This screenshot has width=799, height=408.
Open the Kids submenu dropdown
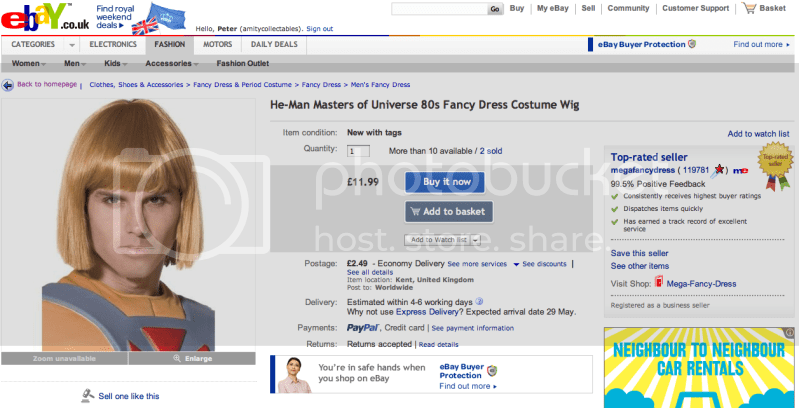pos(116,64)
